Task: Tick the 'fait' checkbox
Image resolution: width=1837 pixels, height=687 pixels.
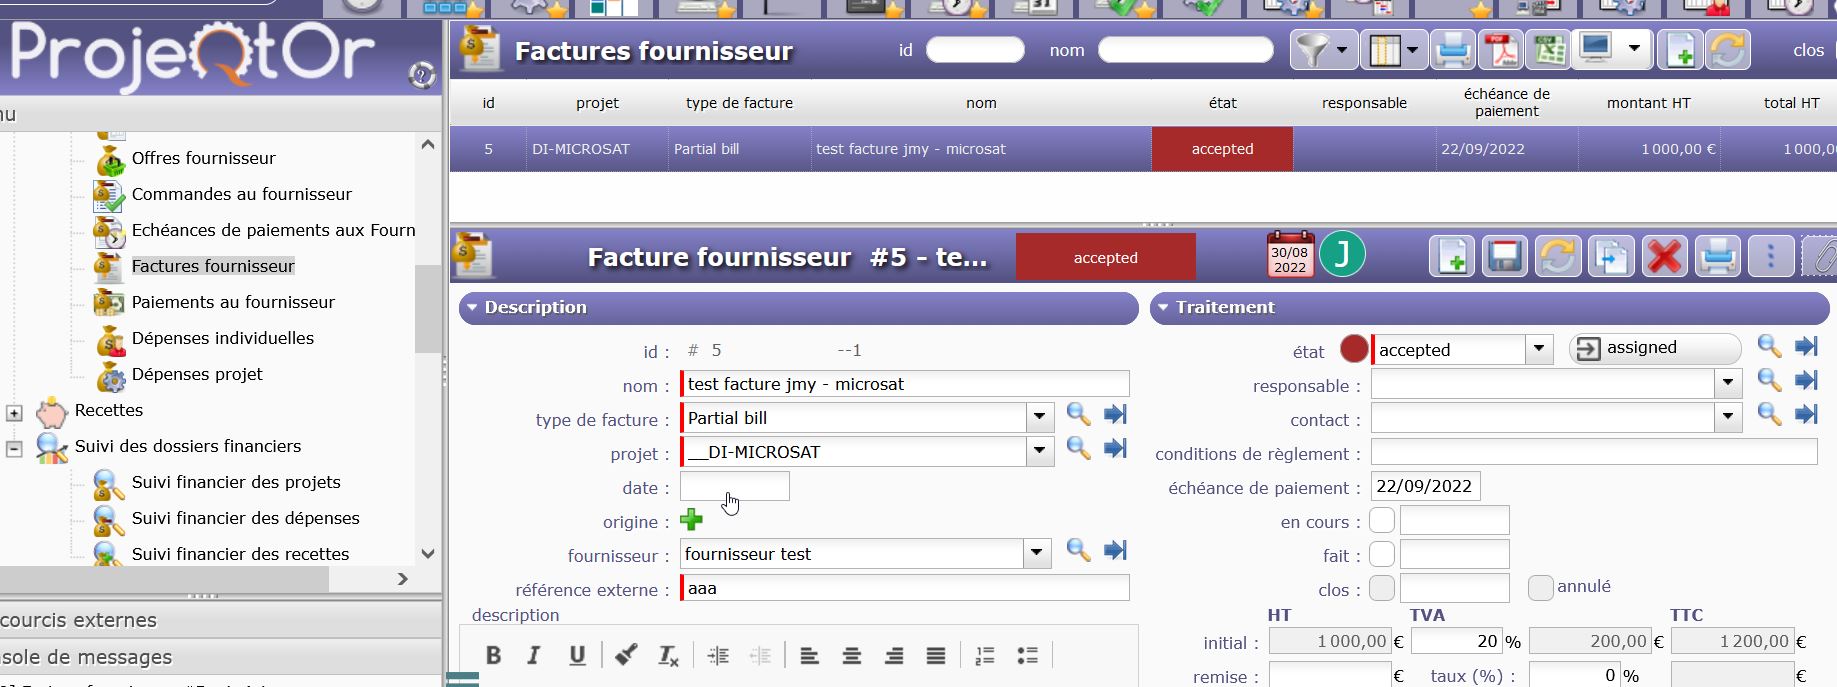Action: point(1382,555)
